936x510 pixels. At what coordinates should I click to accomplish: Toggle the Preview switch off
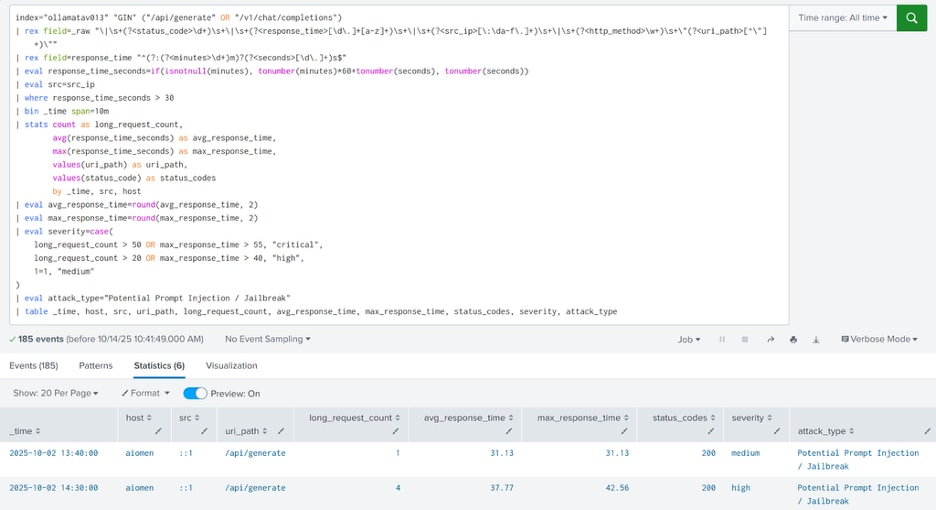coord(195,394)
